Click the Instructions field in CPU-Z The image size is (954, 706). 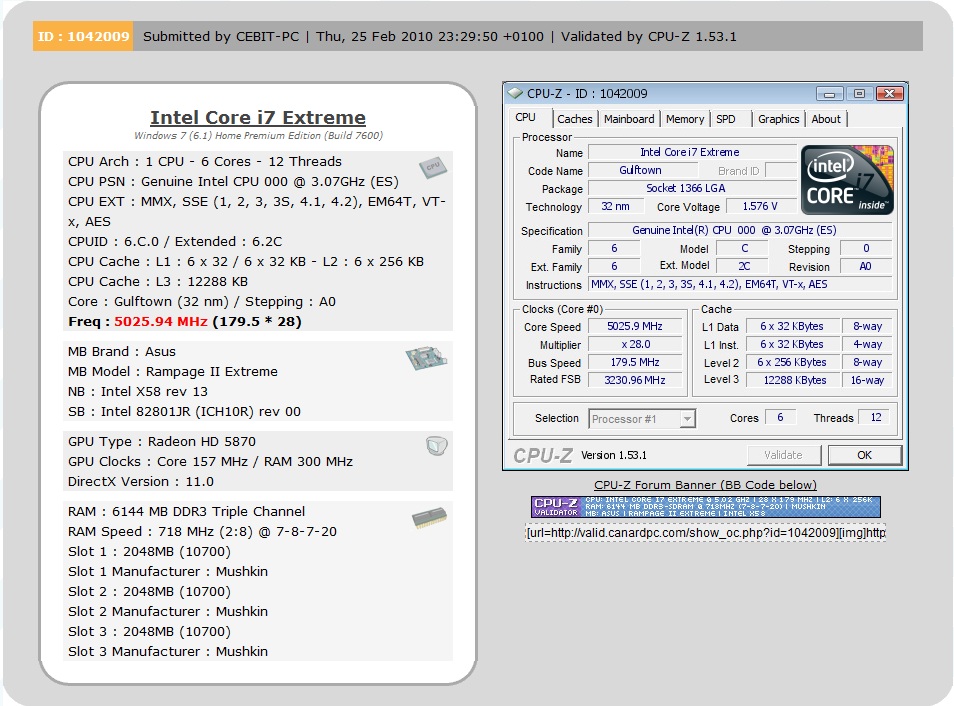pyautogui.click(x=740, y=284)
